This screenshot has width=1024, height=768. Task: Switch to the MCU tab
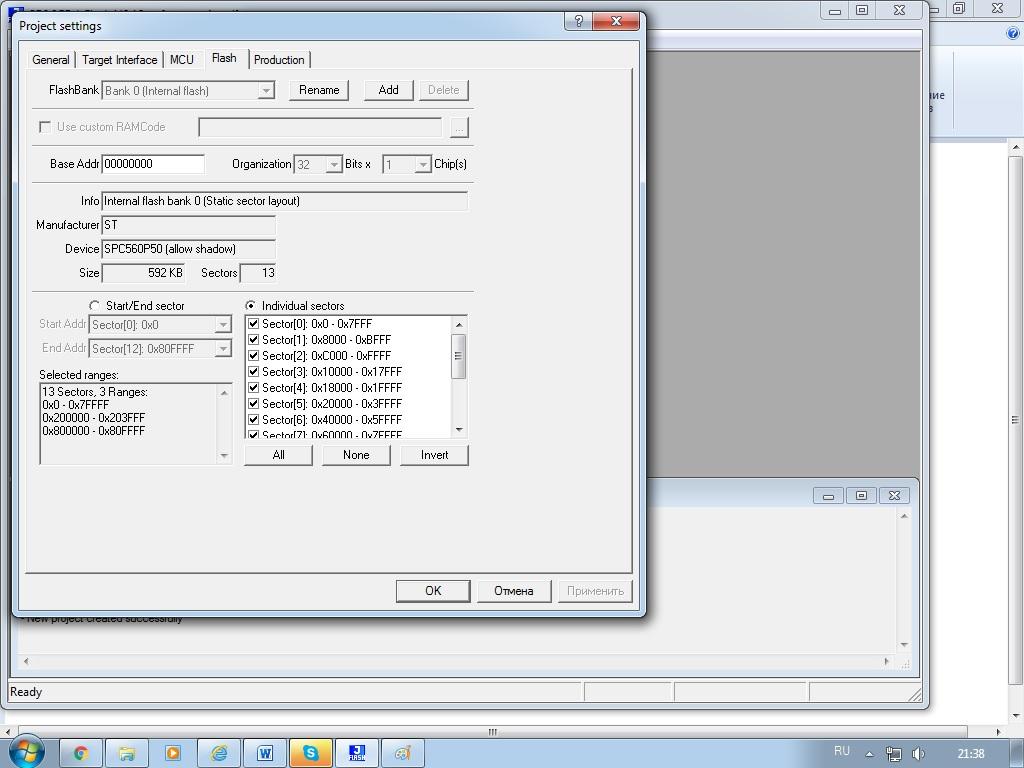[181, 60]
